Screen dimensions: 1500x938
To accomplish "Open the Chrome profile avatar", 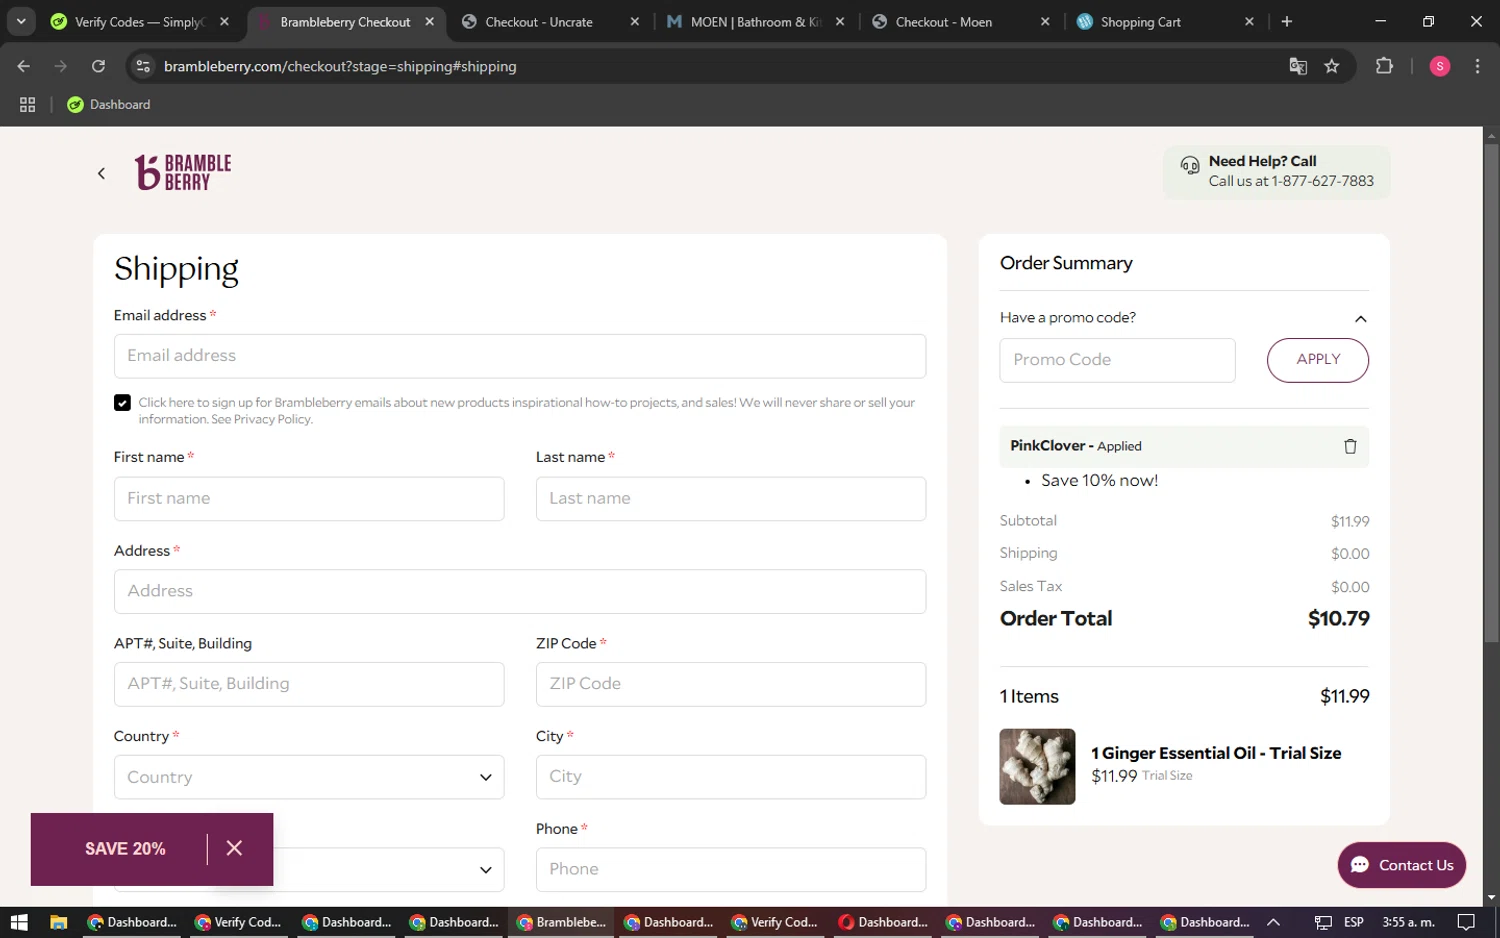I will tap(1440, 66).
